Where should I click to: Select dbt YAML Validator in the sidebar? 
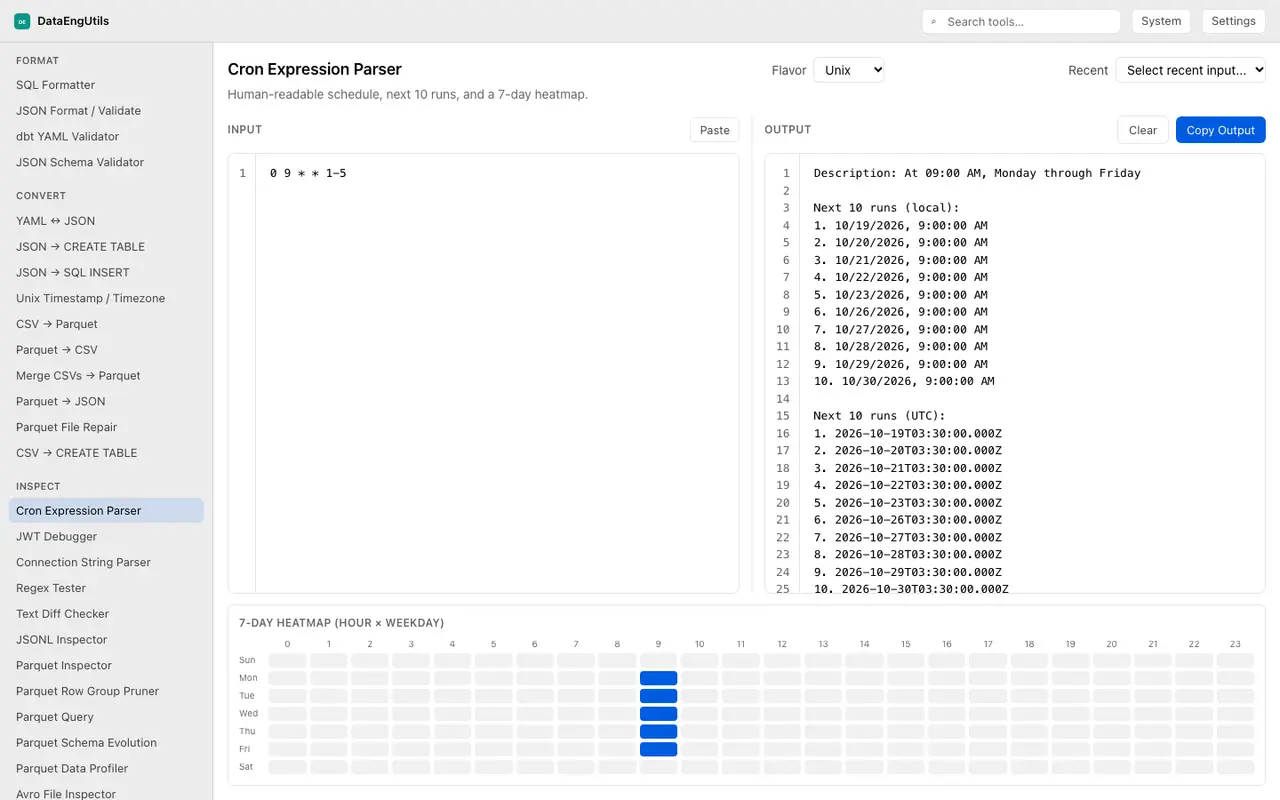(106, 137)
